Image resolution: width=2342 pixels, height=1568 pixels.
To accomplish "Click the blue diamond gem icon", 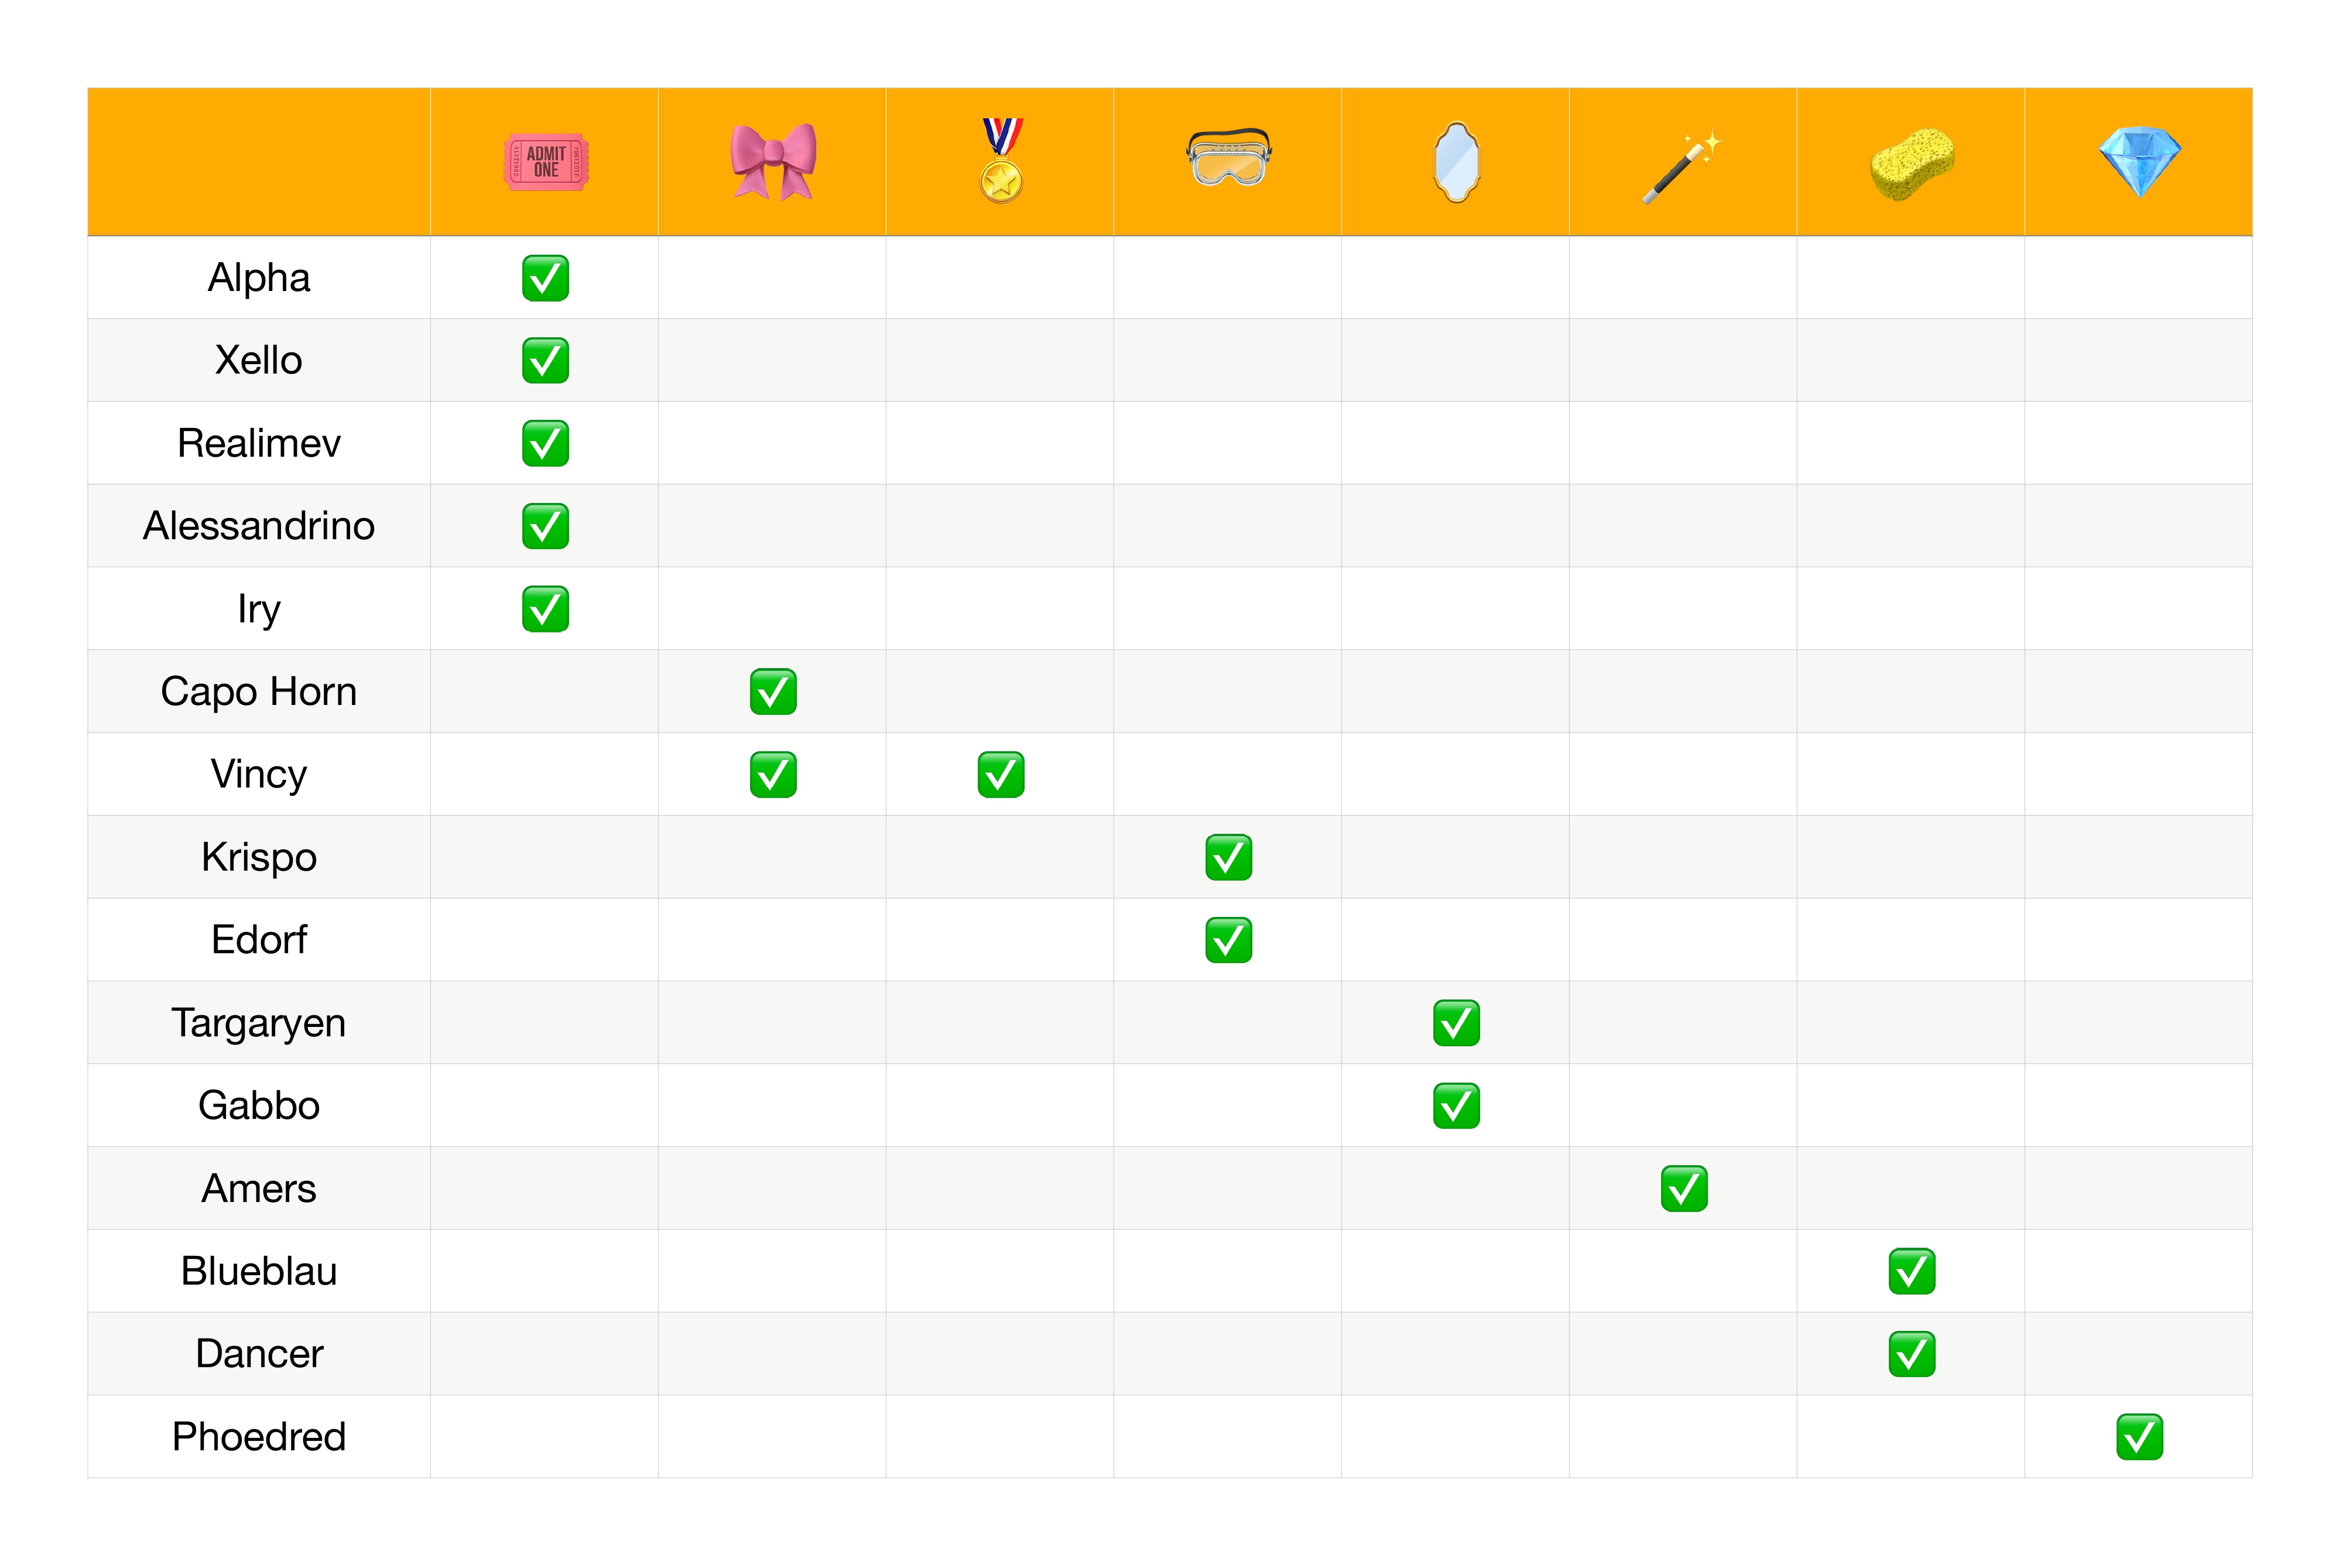I will coord(2139,162).
